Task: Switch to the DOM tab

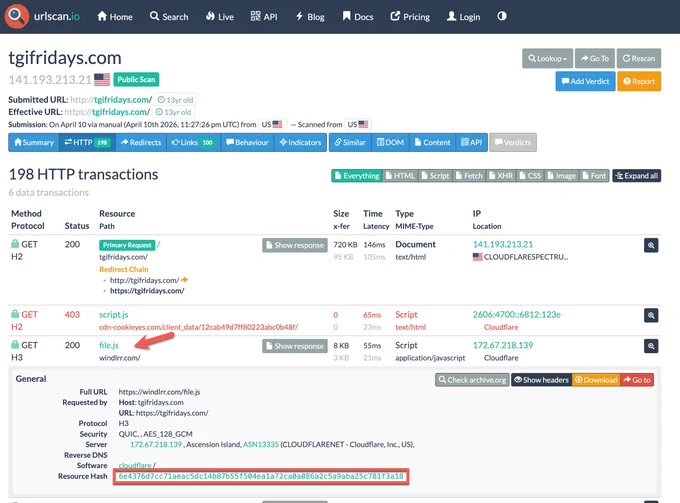Action: point(390,142)
